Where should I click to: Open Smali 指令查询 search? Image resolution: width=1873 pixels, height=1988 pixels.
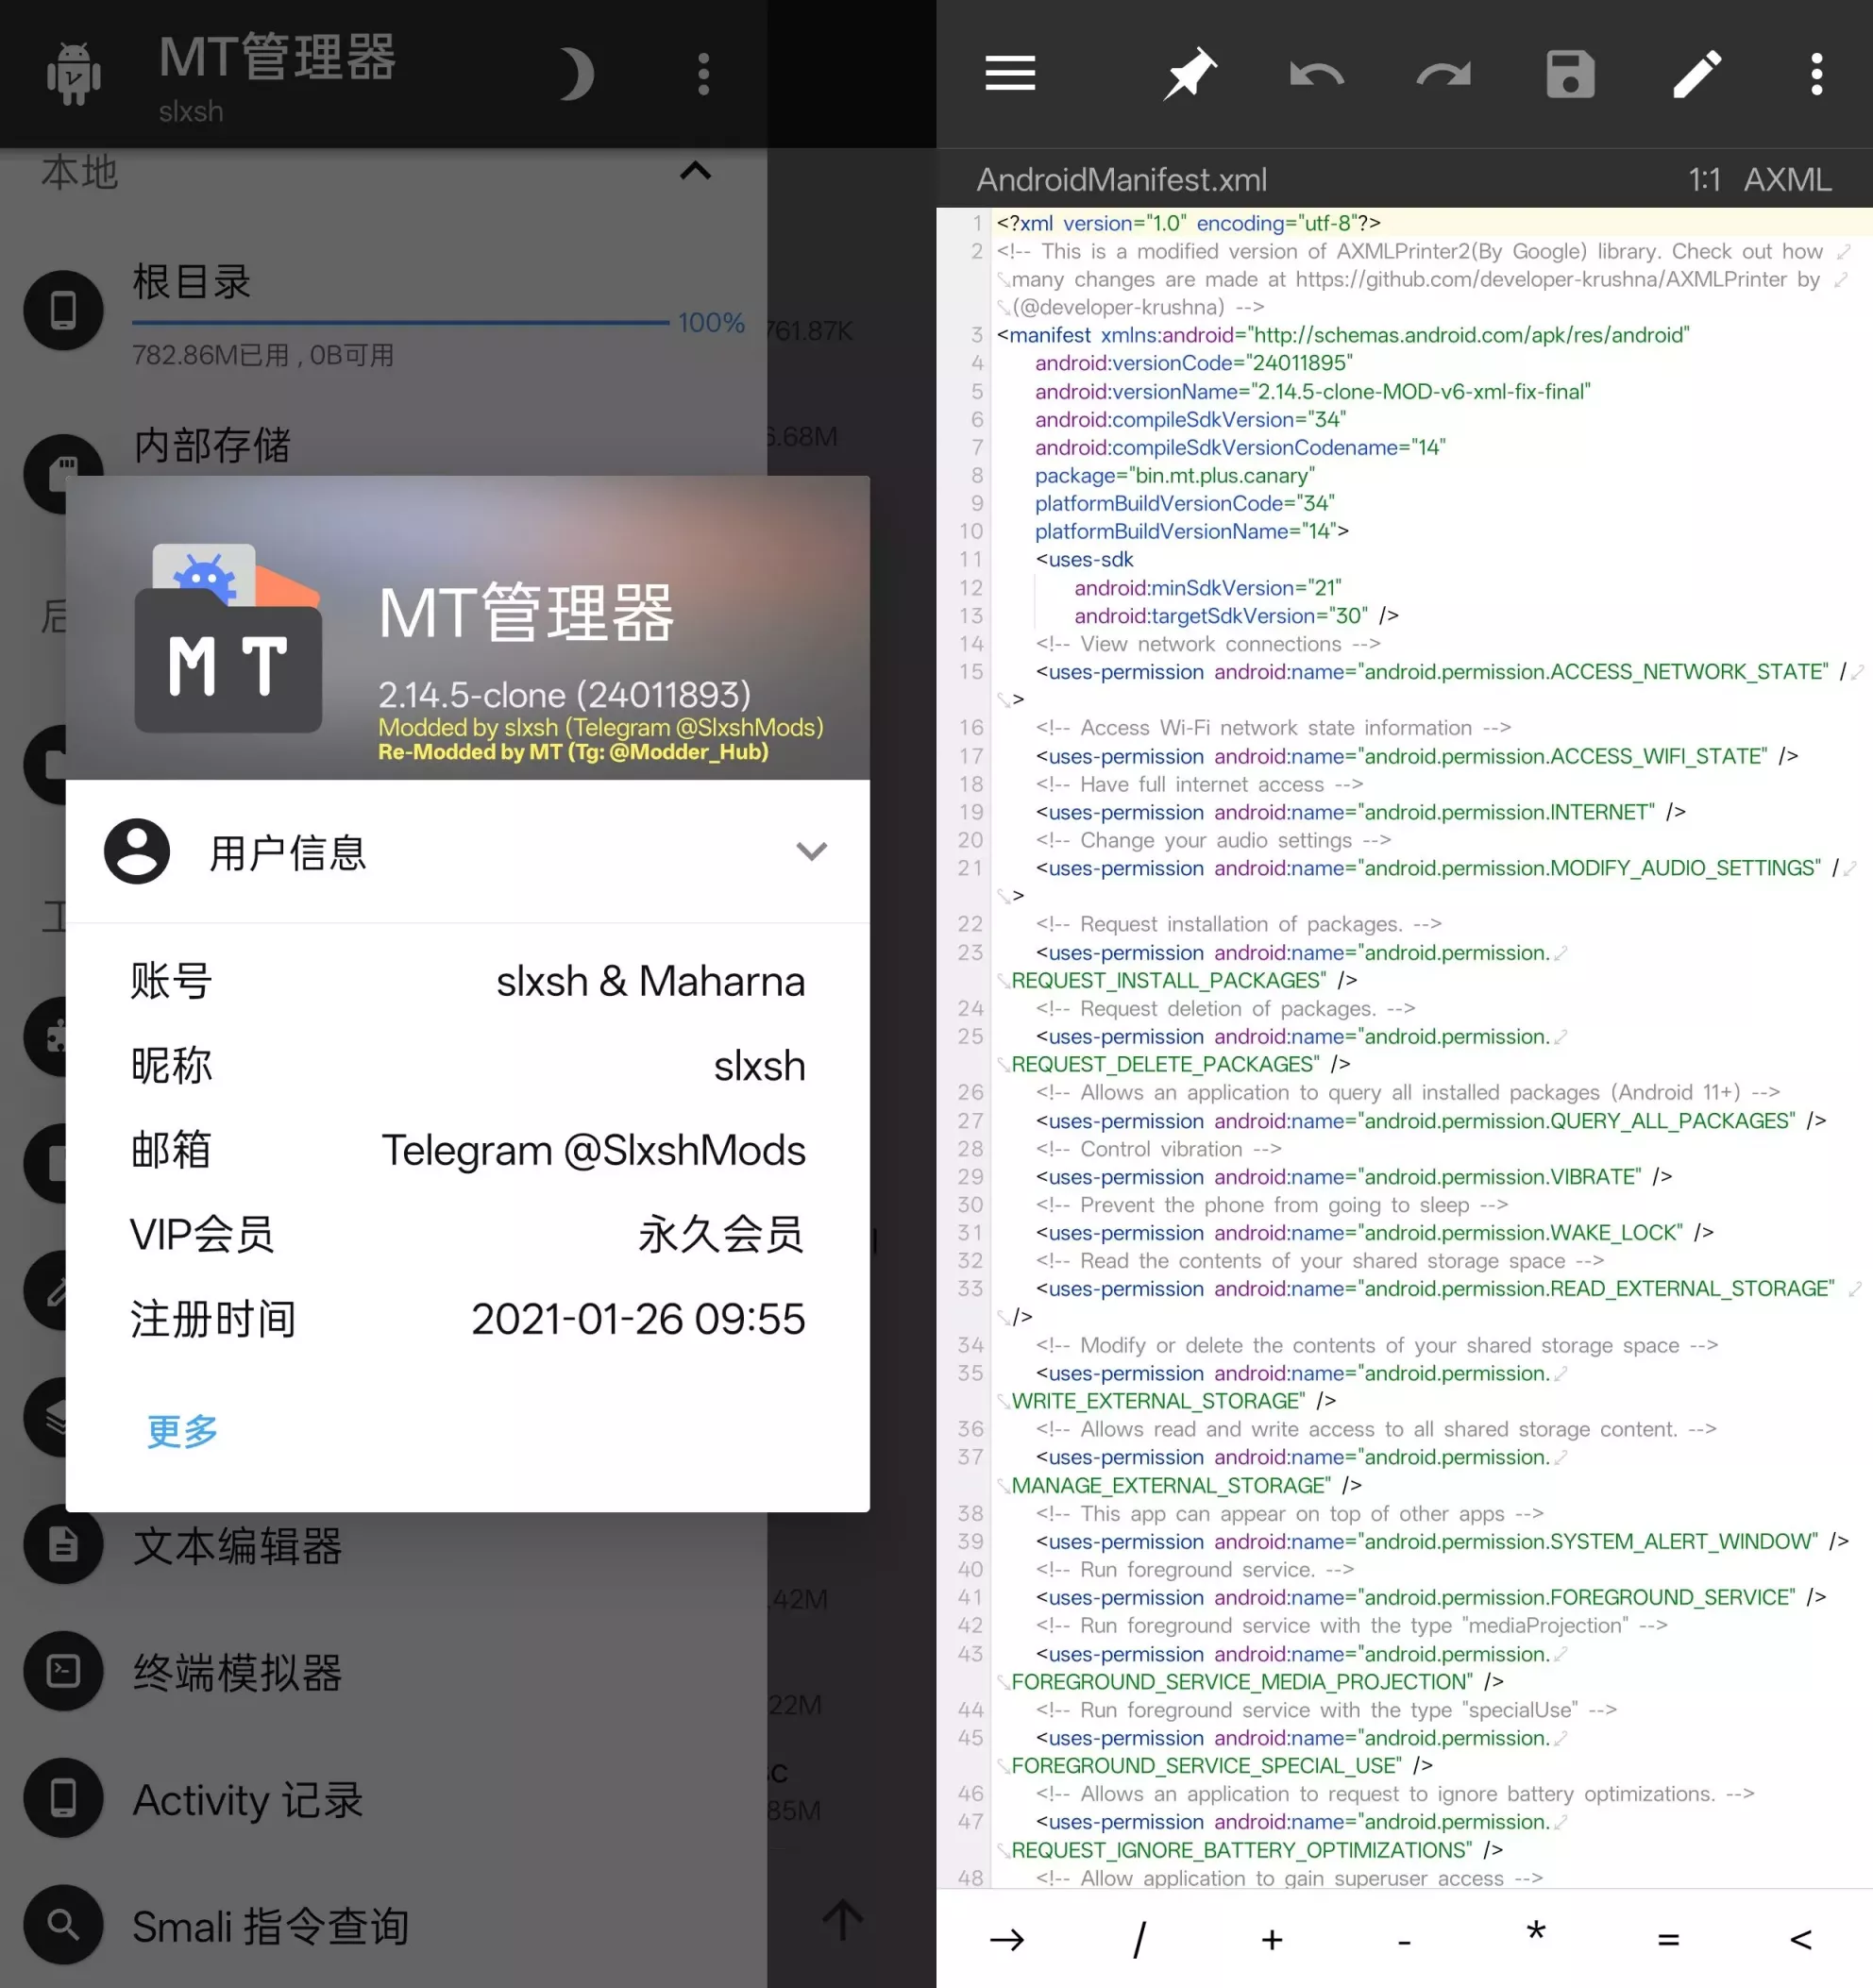pos(271,1925)
